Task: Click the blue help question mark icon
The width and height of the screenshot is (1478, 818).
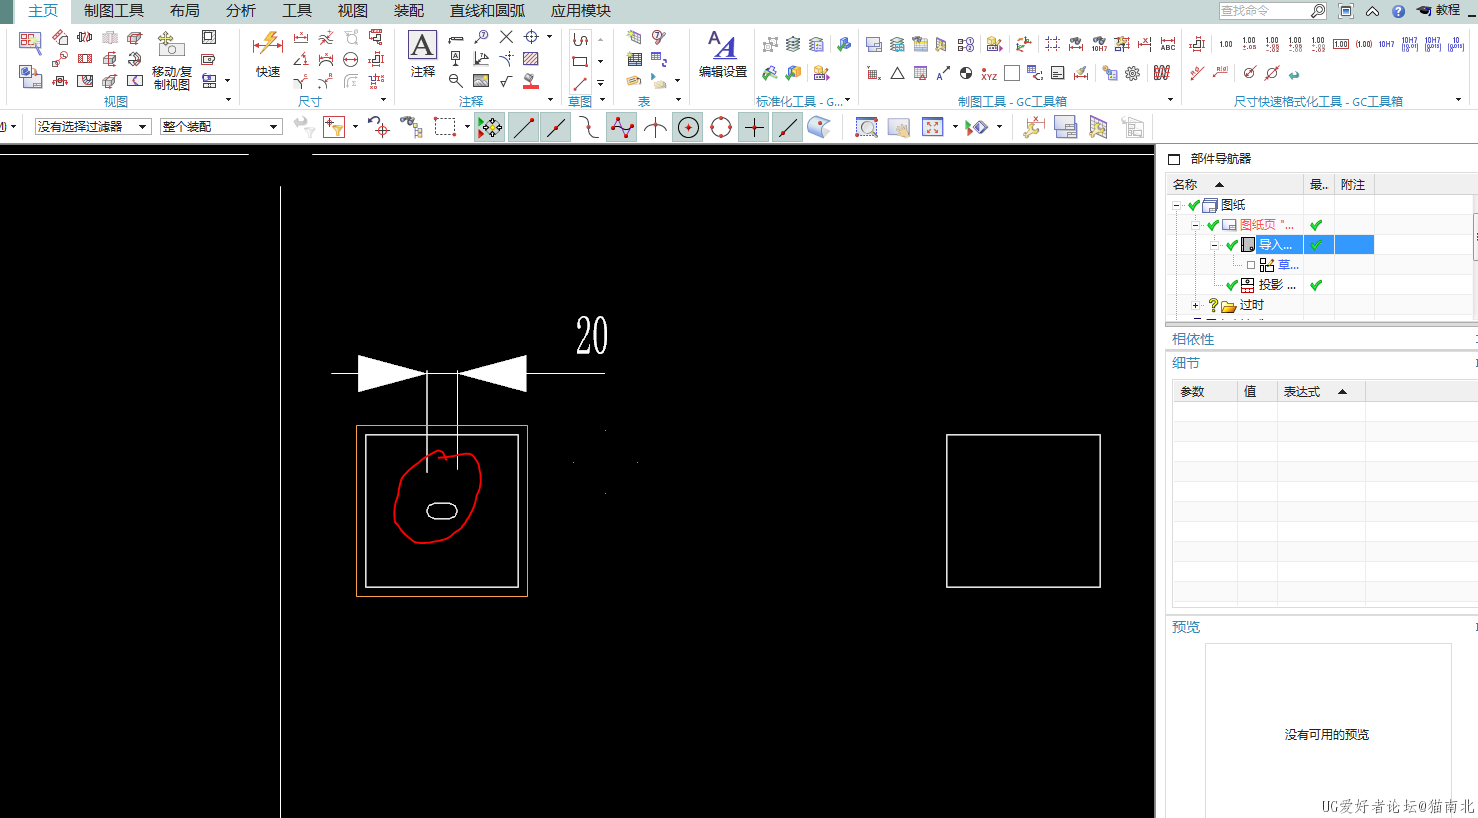Action: pos(1398,11)
